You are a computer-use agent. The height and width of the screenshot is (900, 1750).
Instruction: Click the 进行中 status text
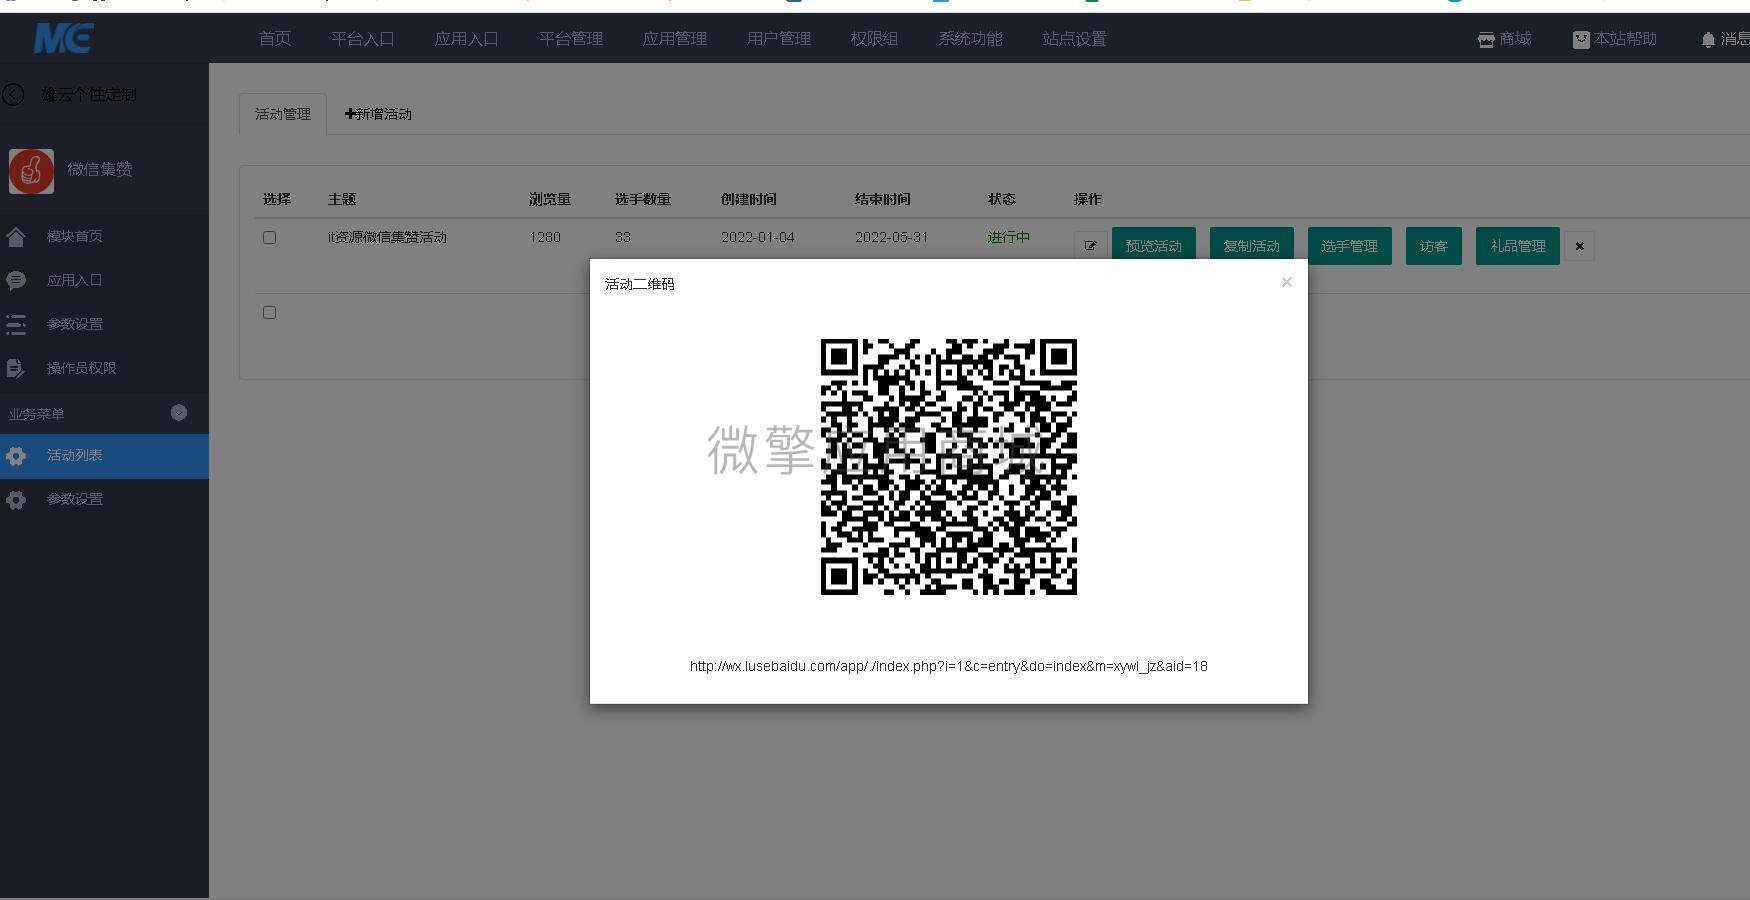[x=1008, y=237]
